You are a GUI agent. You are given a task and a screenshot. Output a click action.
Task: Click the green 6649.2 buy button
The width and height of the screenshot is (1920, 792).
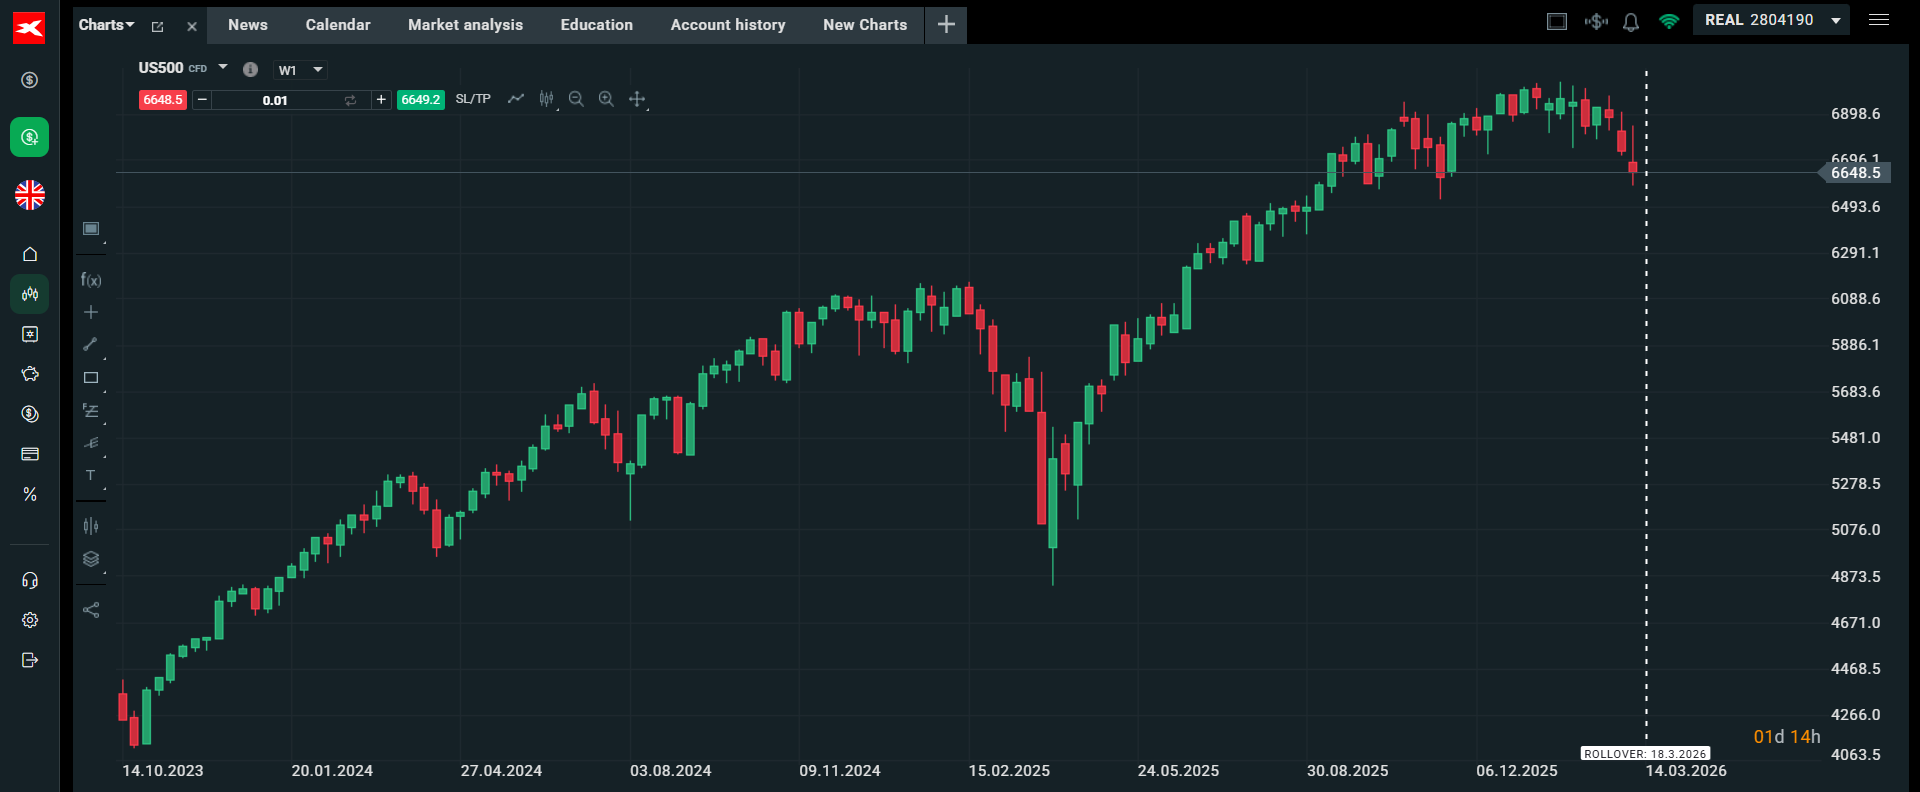[421, 100]
